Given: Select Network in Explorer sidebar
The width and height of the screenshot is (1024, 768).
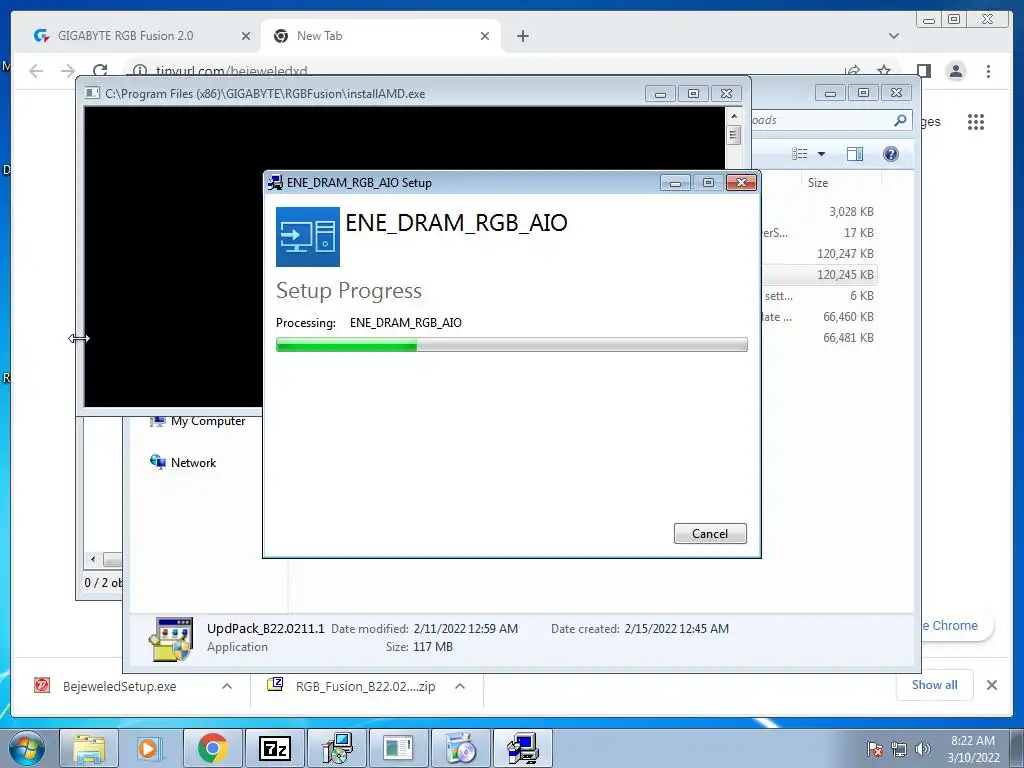Looking at the screenshot, I should 184,462.
